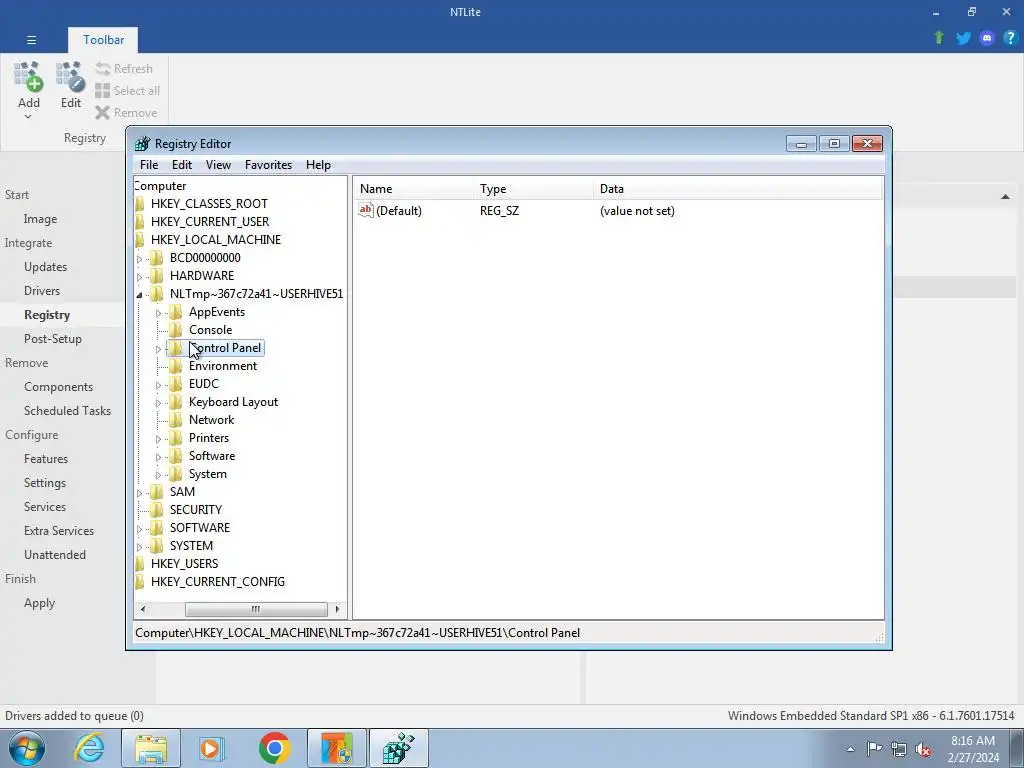Viewport: 1024px width, 768px height.
Task: Show hidden tray icons arrow
Action: [x=850, y=749]
